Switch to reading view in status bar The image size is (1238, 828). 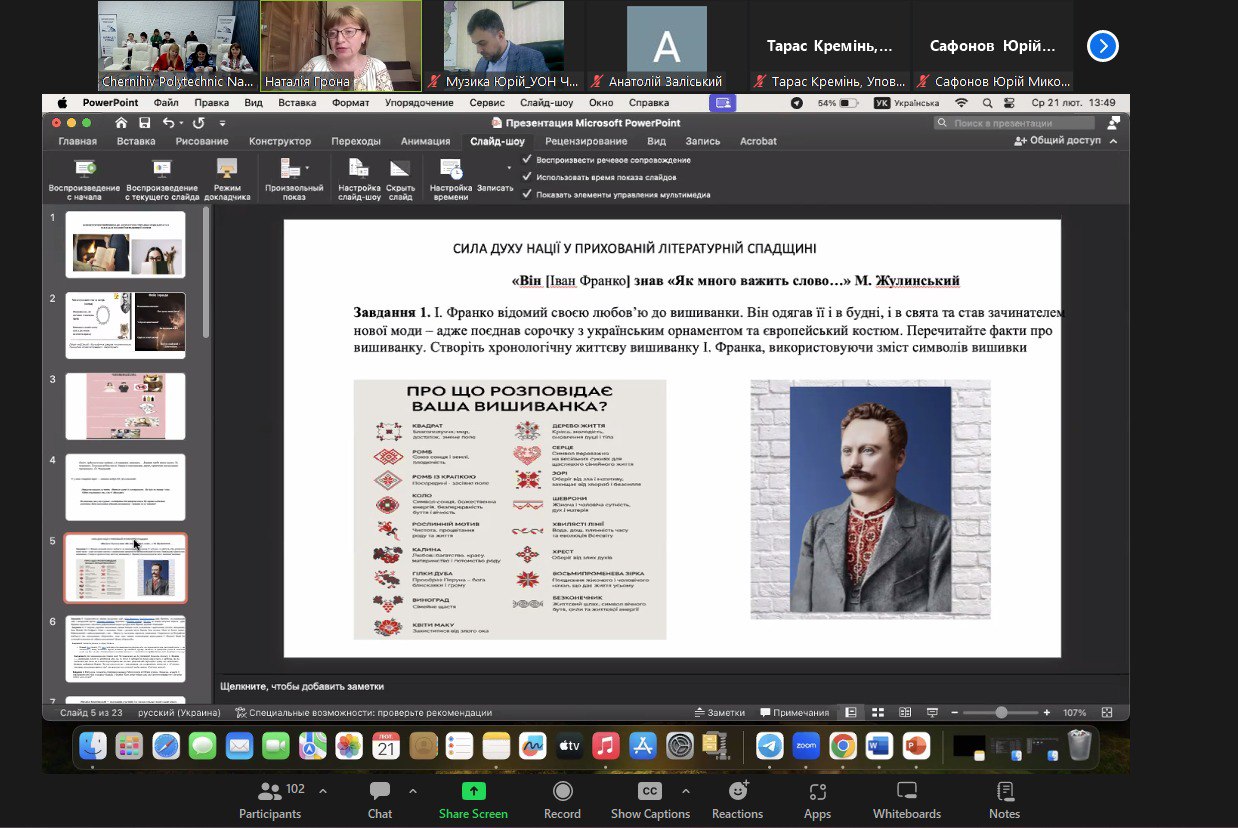[x=904, y=713]
